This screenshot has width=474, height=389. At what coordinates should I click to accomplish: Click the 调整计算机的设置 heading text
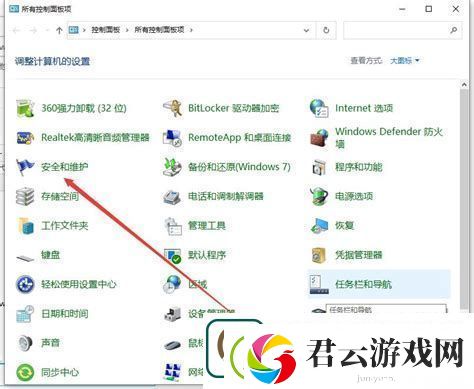[52, 61]
